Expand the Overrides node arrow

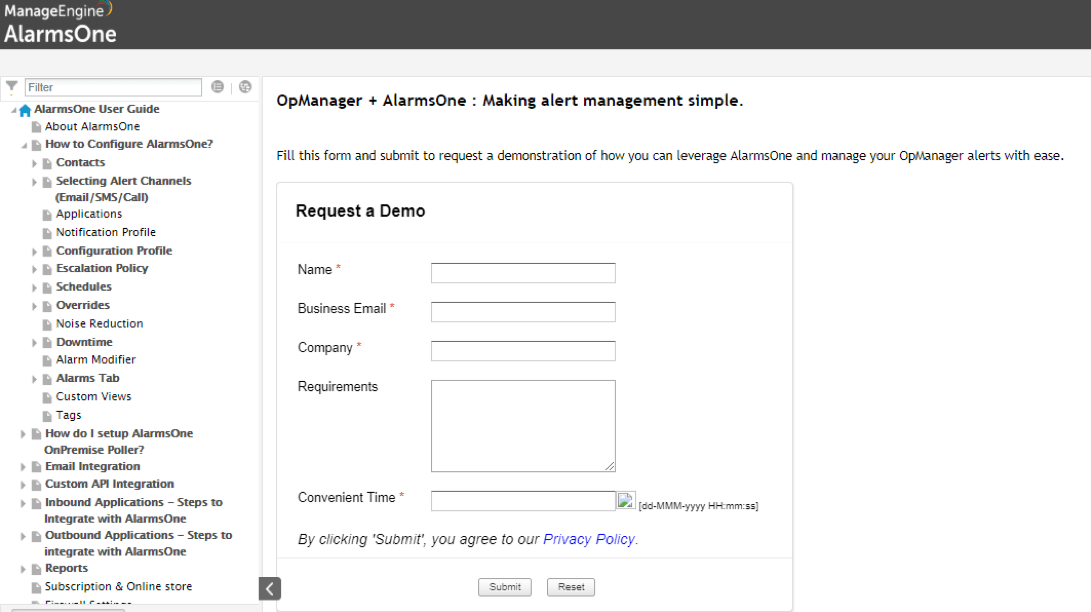point(35,306)
